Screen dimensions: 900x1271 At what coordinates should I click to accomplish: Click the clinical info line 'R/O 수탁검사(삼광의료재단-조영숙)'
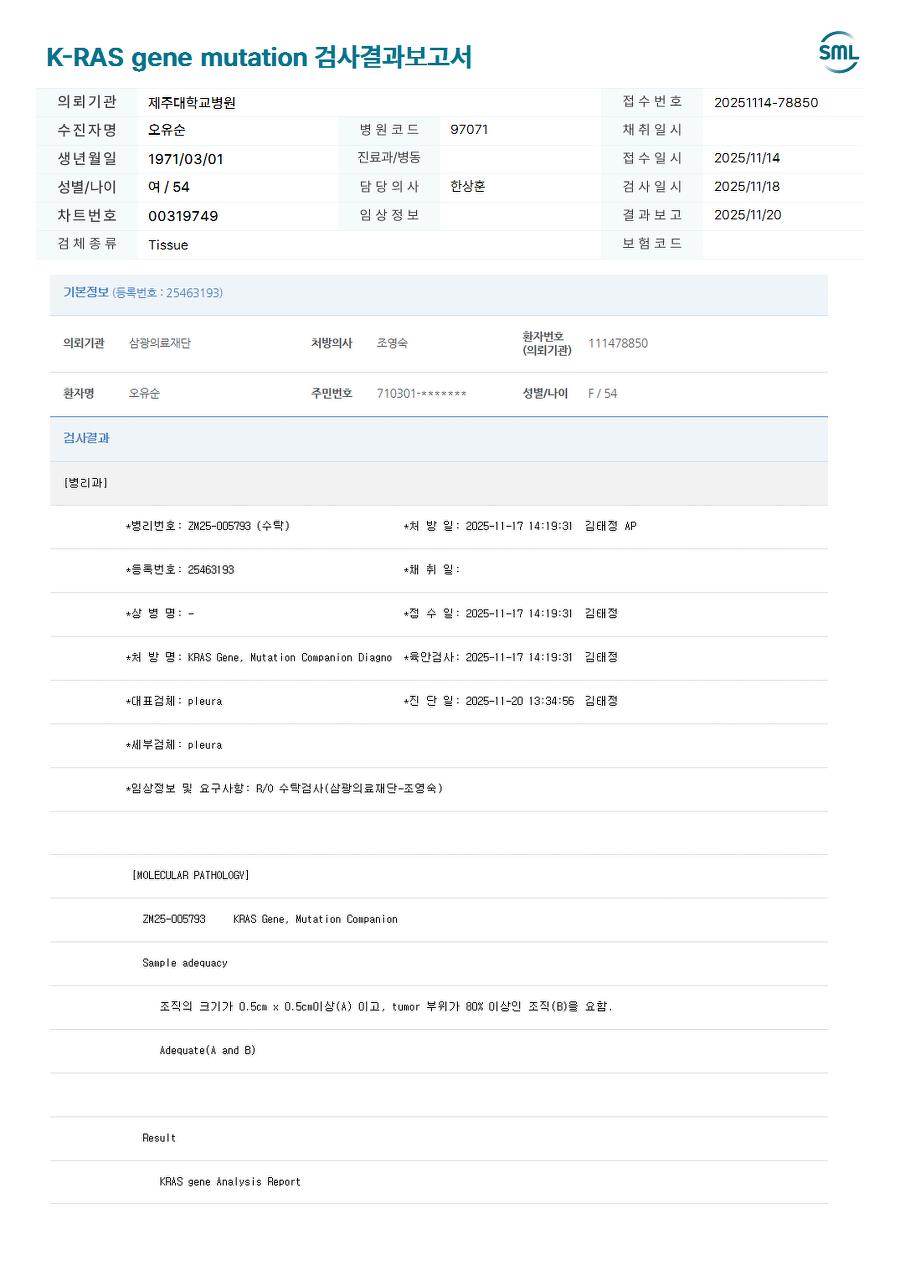pyautogui.click(x=349, y=789)
